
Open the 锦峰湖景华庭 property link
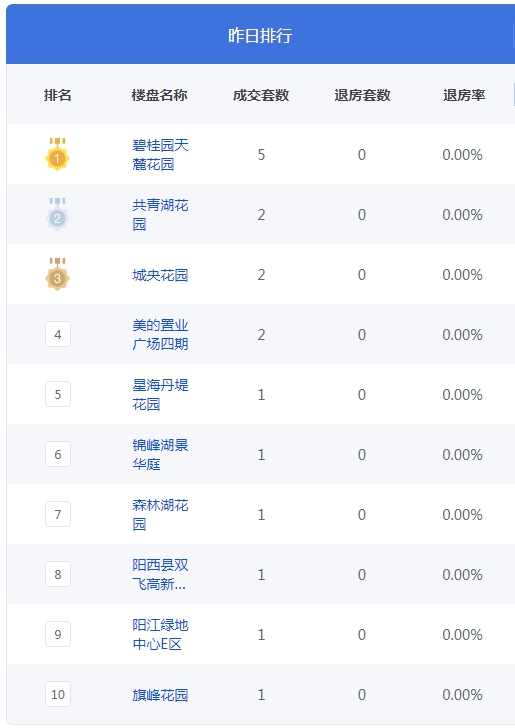click(160, 454)
